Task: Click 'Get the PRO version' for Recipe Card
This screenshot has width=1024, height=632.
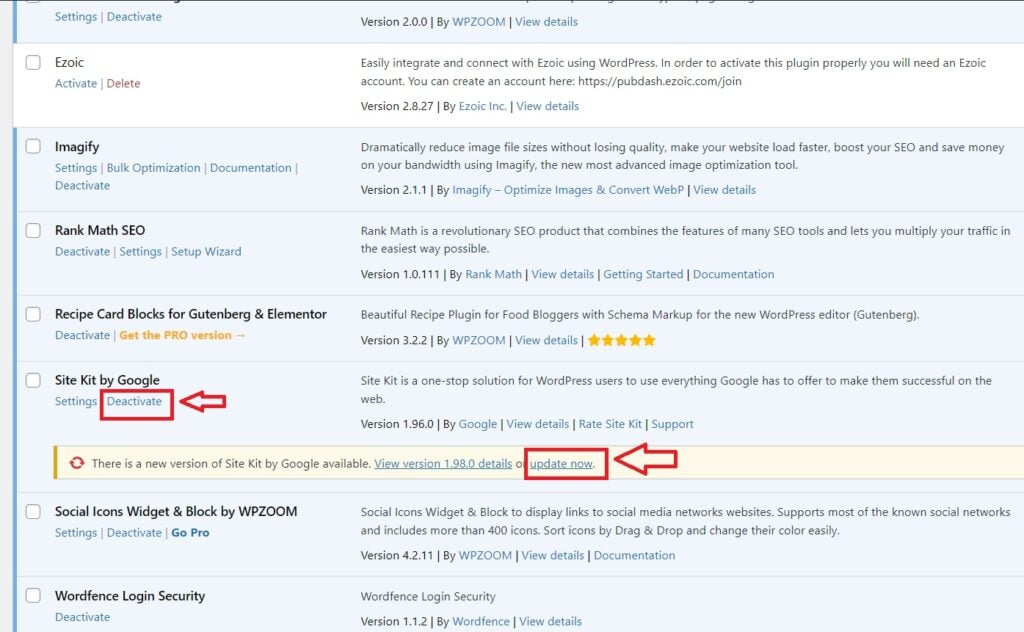Action: pyautogui.click(x=182, y=335)
